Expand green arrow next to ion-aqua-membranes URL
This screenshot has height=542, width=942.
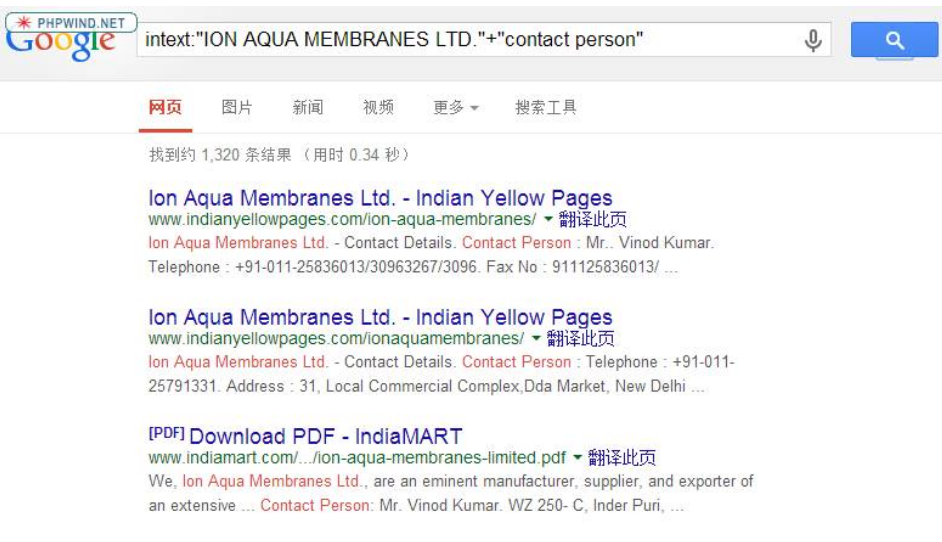[x=548, y=219]
